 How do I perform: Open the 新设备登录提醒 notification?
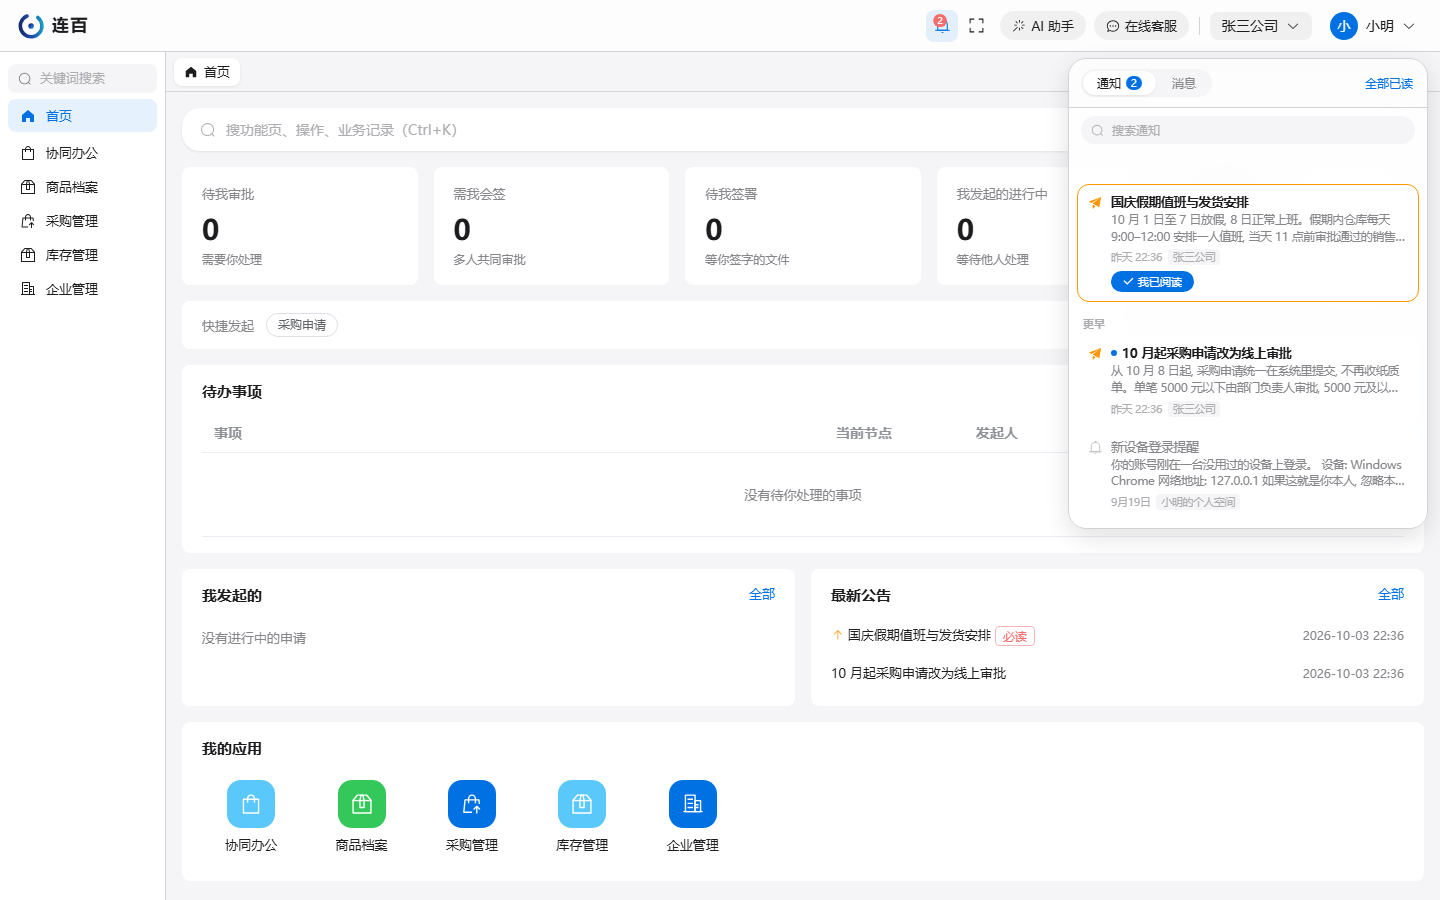[x=1248, y=474]
